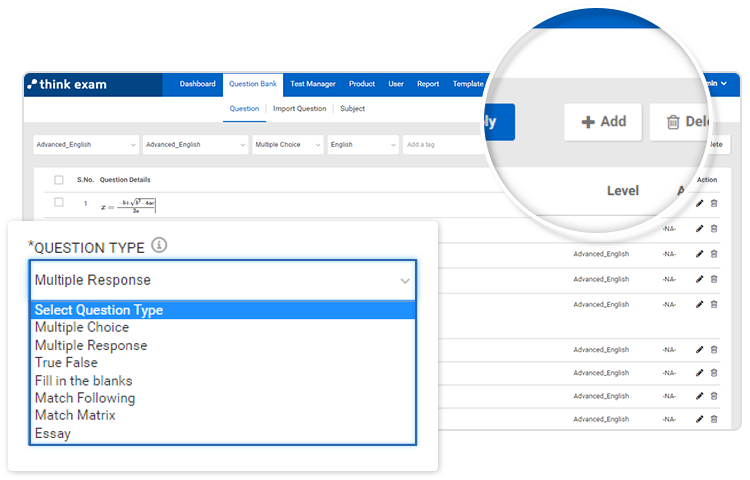Open the Template menu item
Viewport: 750px width, 480px height.
point(468,84)
